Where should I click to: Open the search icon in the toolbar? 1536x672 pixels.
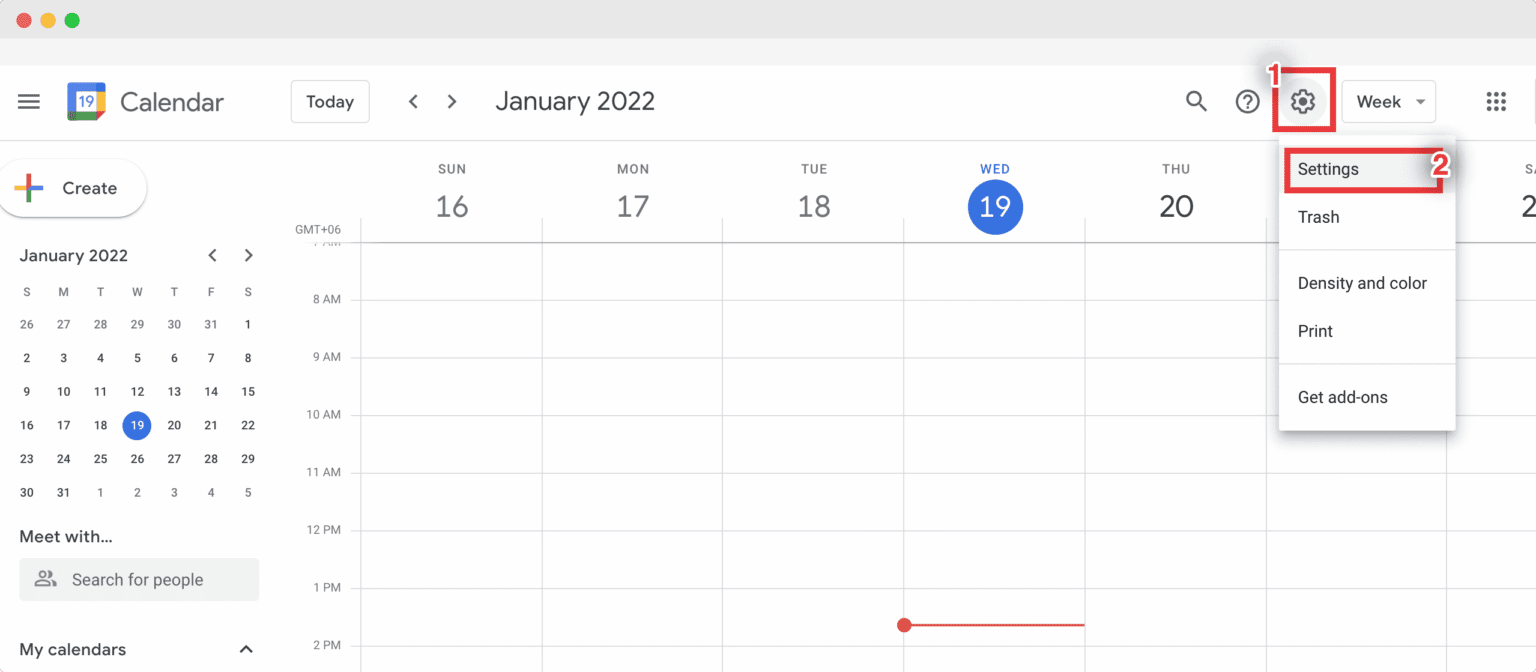(x=1196, y=101)
